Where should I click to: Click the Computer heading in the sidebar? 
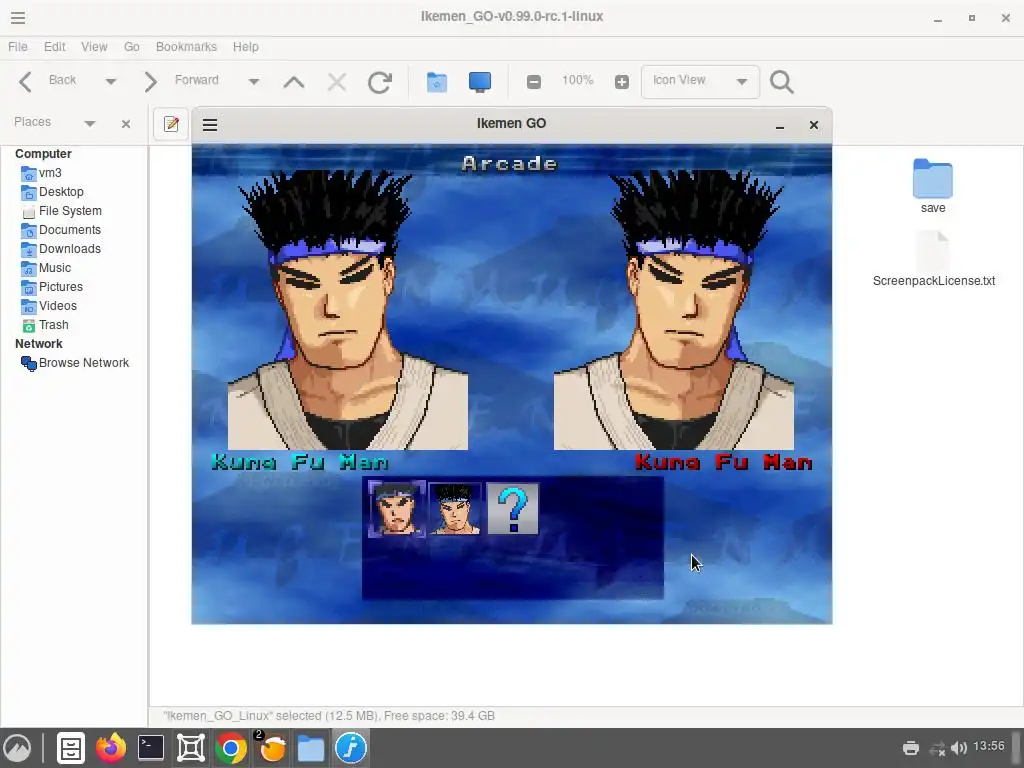coord(43,154)
